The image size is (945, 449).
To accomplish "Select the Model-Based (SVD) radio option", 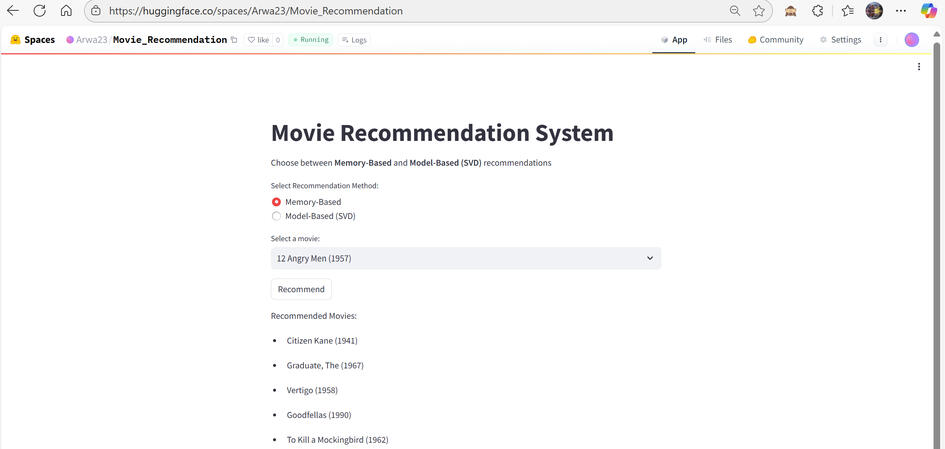I will point(277,216).
